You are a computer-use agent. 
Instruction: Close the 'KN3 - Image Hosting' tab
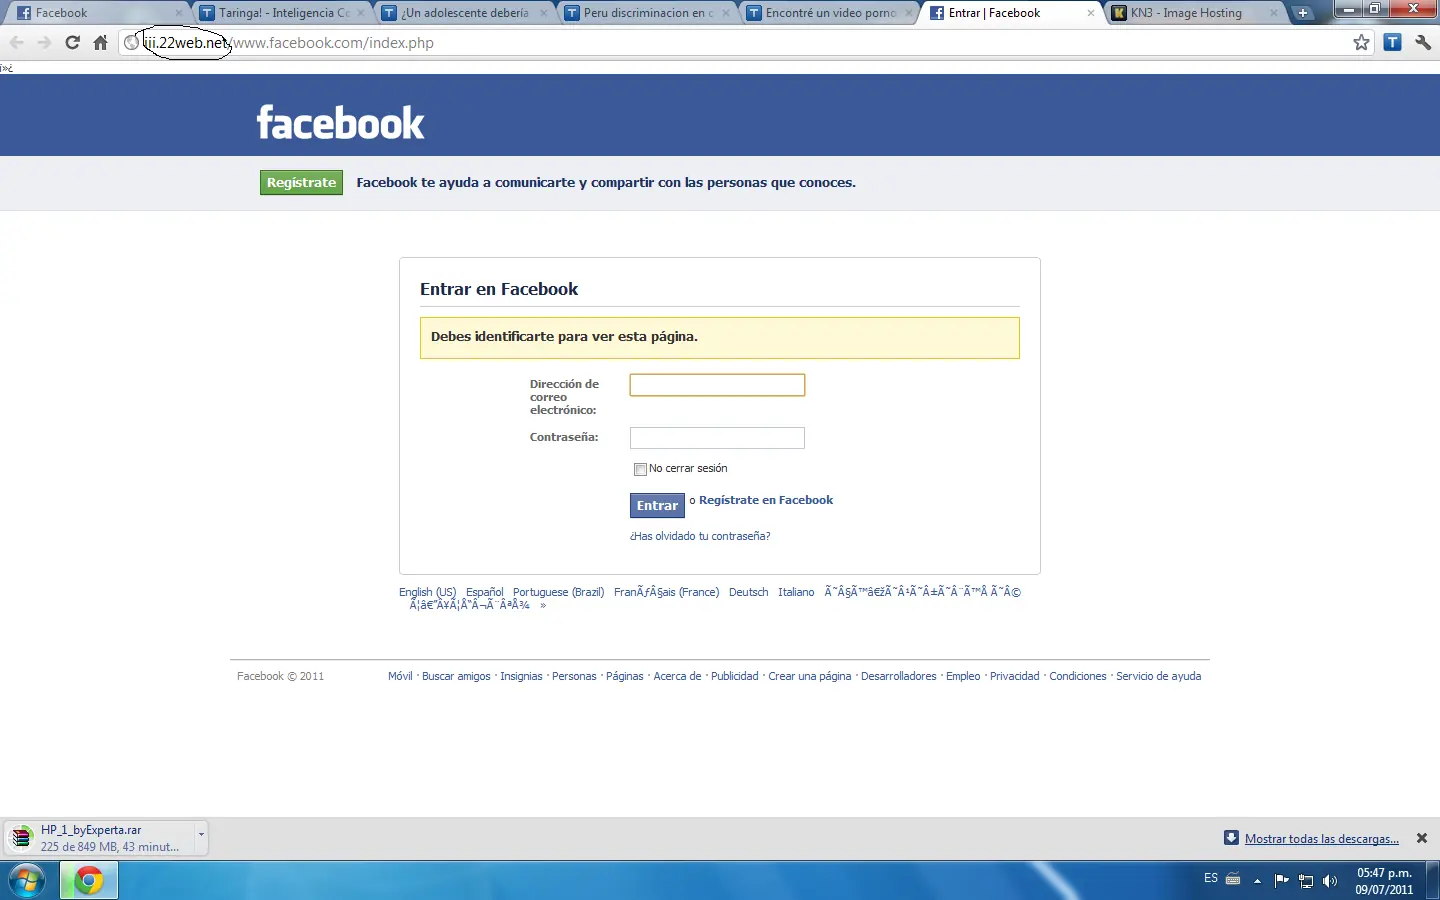pyautogui.click(x=1274, y=13)
